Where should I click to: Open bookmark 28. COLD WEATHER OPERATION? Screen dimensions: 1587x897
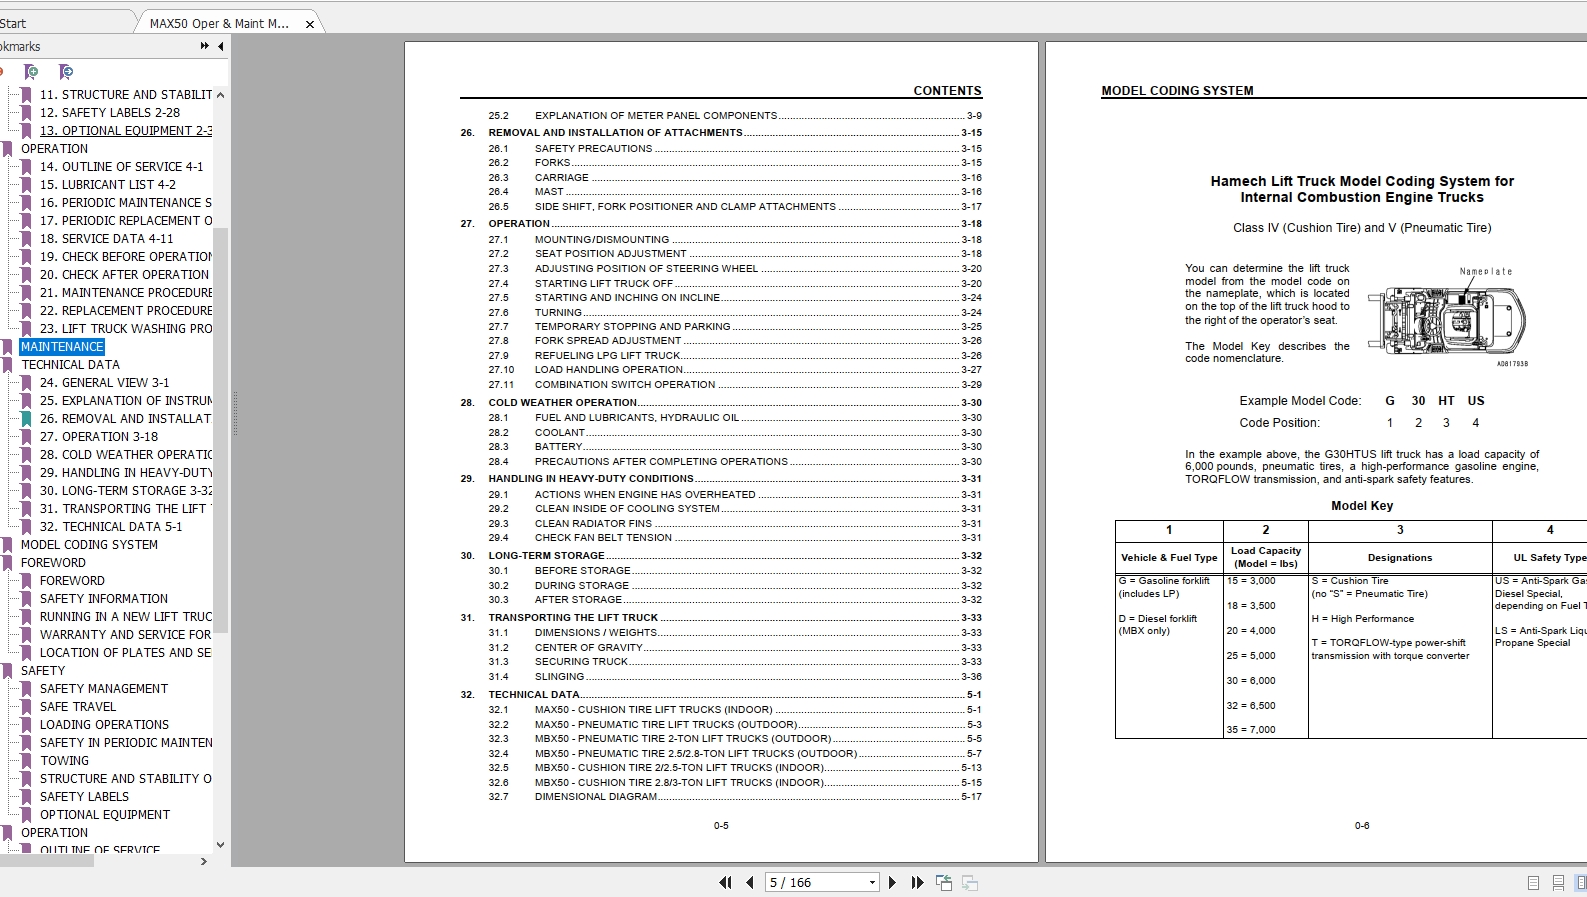pos(126,455)
